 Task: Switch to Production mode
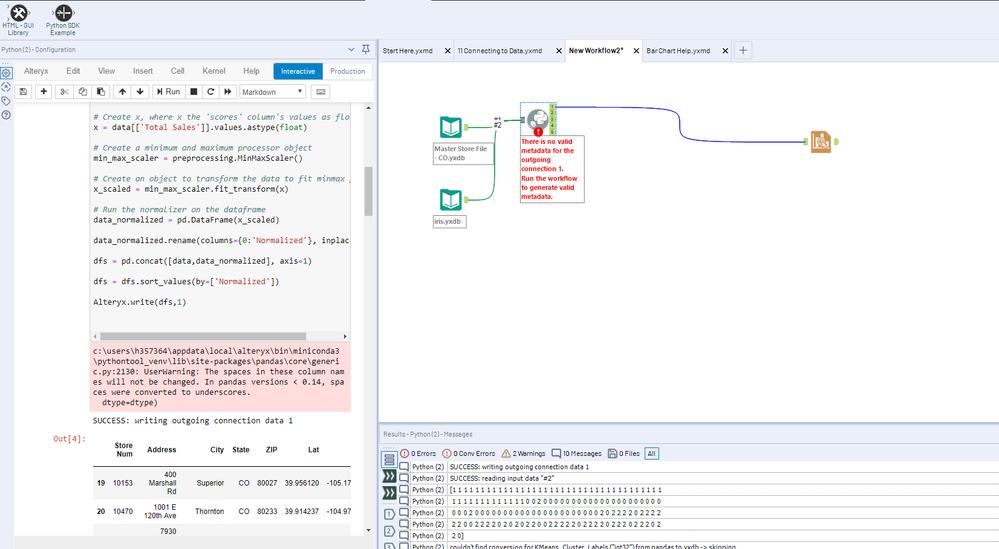[x=348, y=71]
